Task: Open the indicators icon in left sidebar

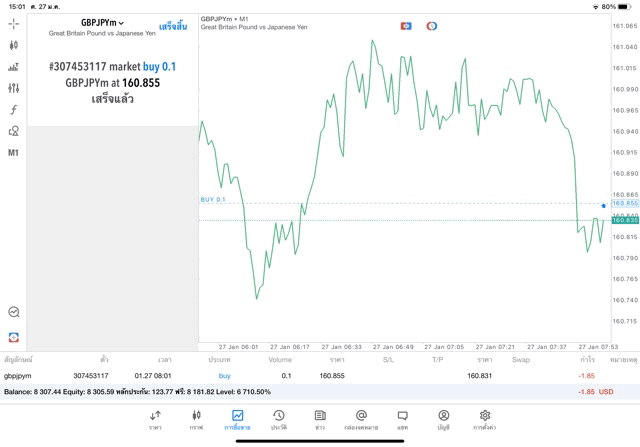Action: click(13, 67)
